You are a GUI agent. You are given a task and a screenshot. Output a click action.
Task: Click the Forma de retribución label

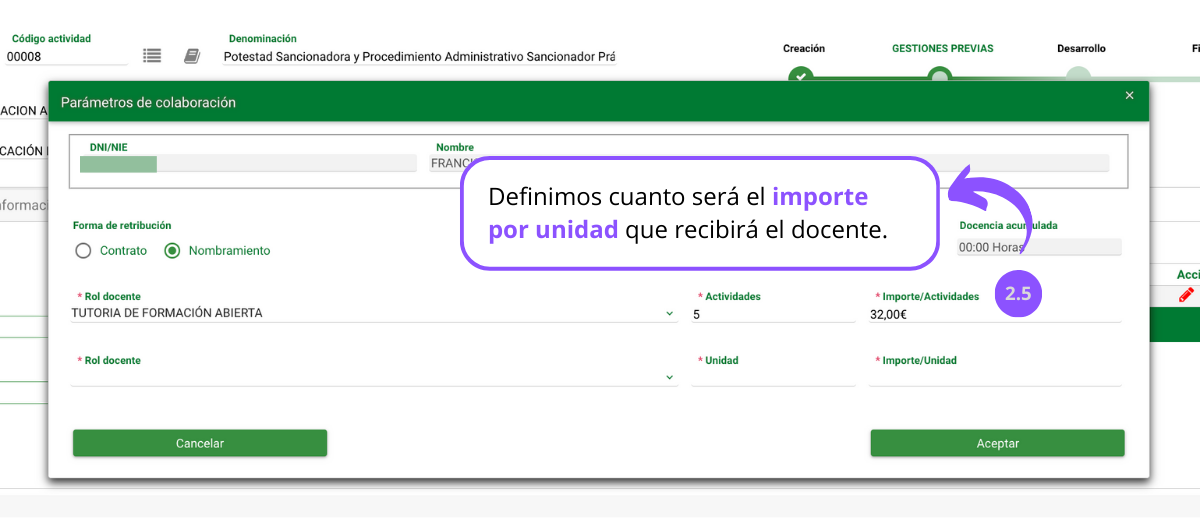[x=122, y=226]
